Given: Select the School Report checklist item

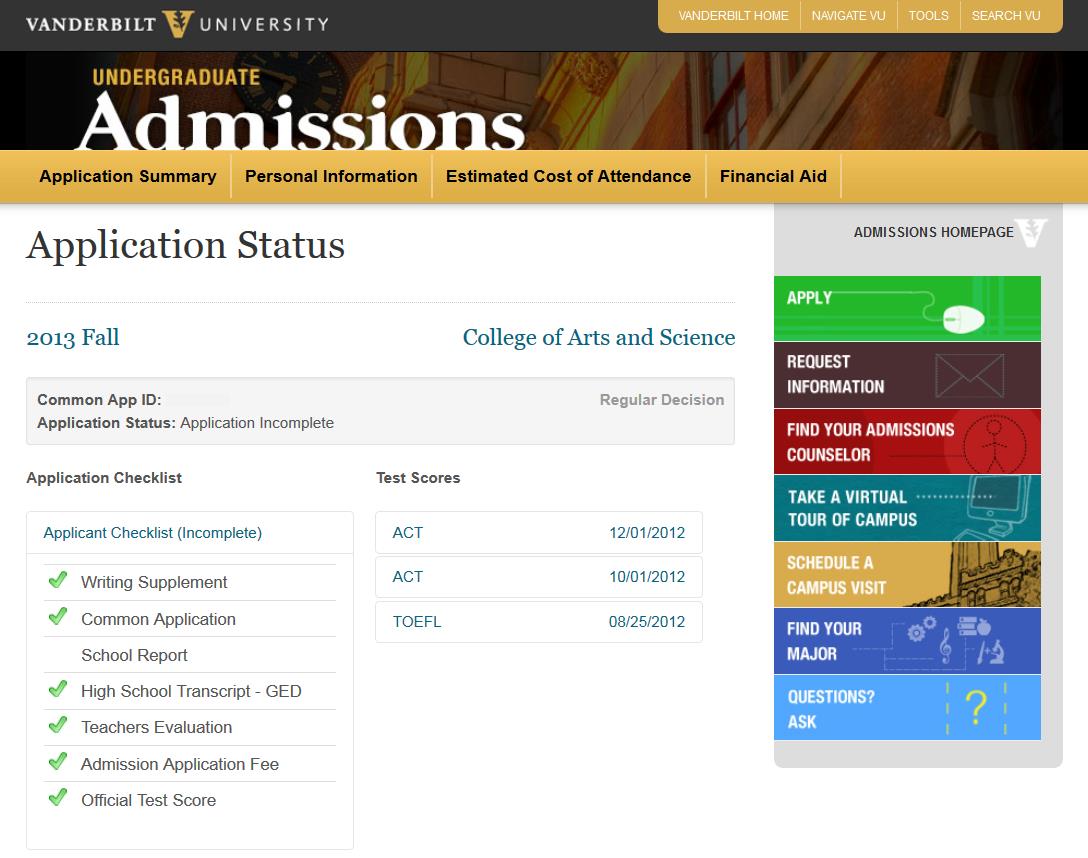Looking at the screenshot, I should (135, 655).
